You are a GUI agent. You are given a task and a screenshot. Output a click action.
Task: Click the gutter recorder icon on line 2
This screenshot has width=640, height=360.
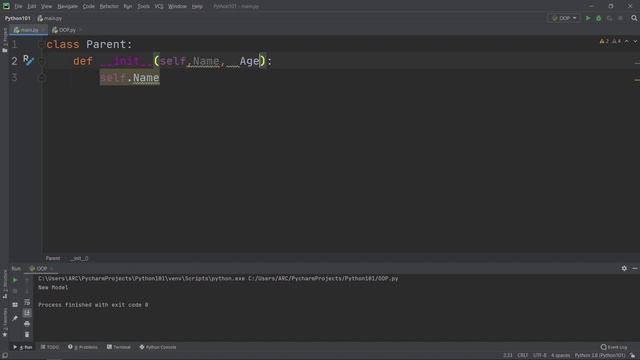tap(28, 60)
